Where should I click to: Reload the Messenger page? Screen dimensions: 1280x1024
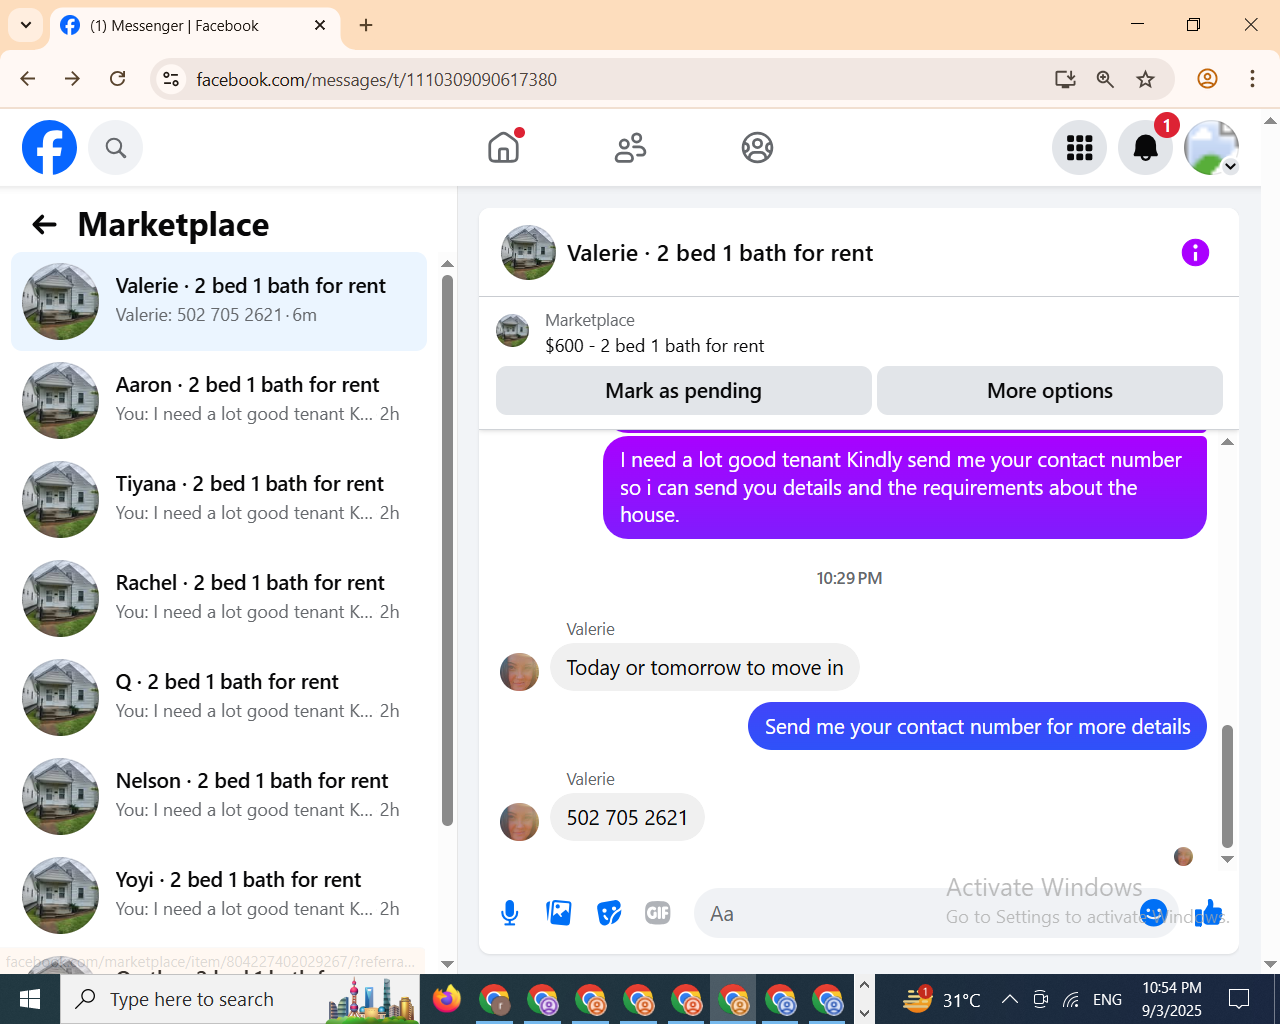tap(117, 79)
